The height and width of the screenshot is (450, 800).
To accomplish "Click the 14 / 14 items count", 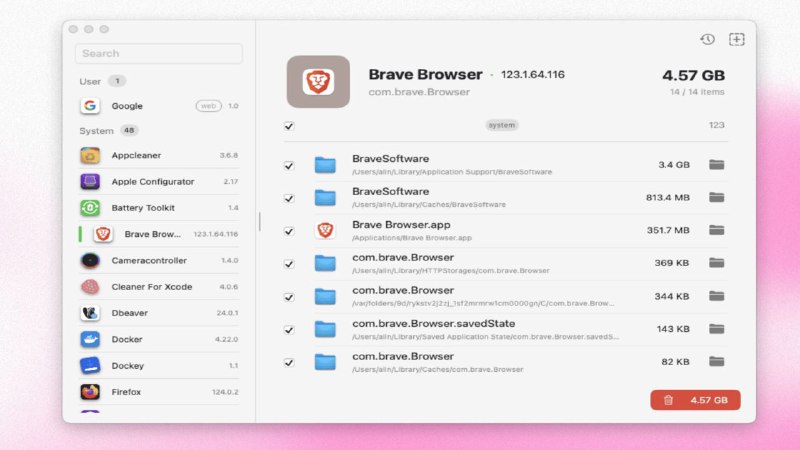I will click(697, 92).
